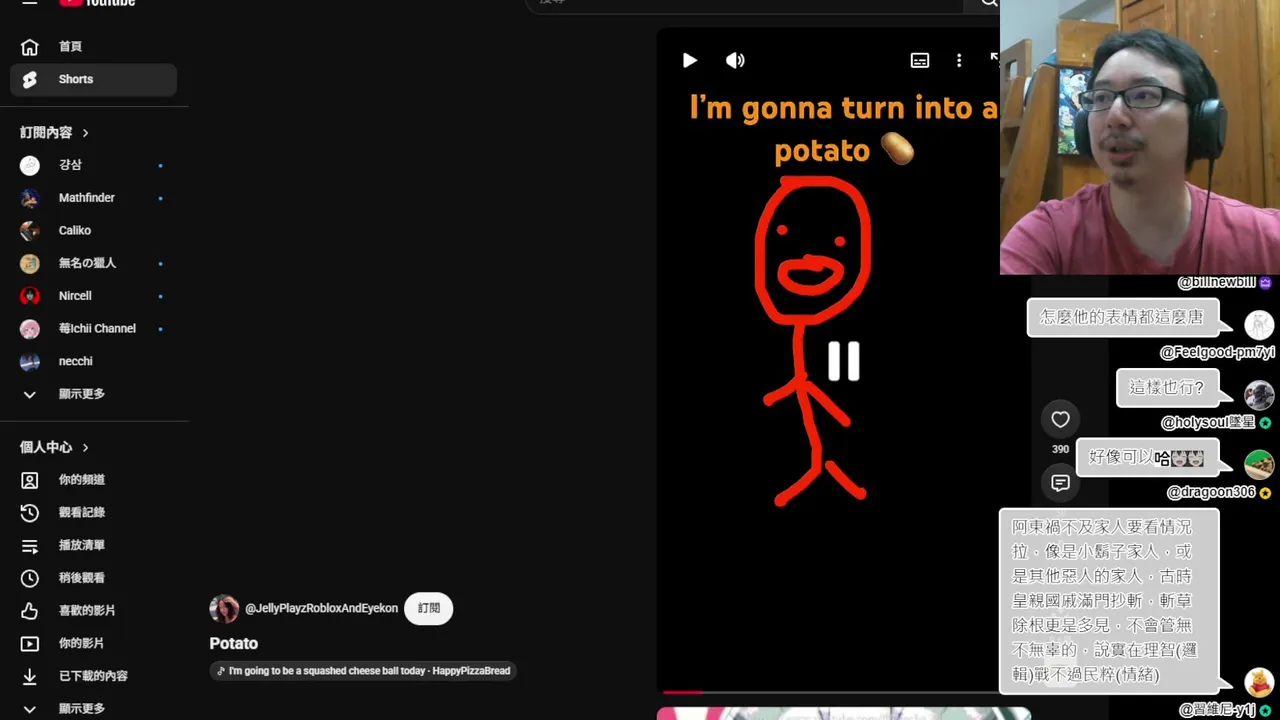This screenshot has width=1280, height=720.
Task: Expand 顯示更多 below 已下載的內容
Action: tap(93, 708)
